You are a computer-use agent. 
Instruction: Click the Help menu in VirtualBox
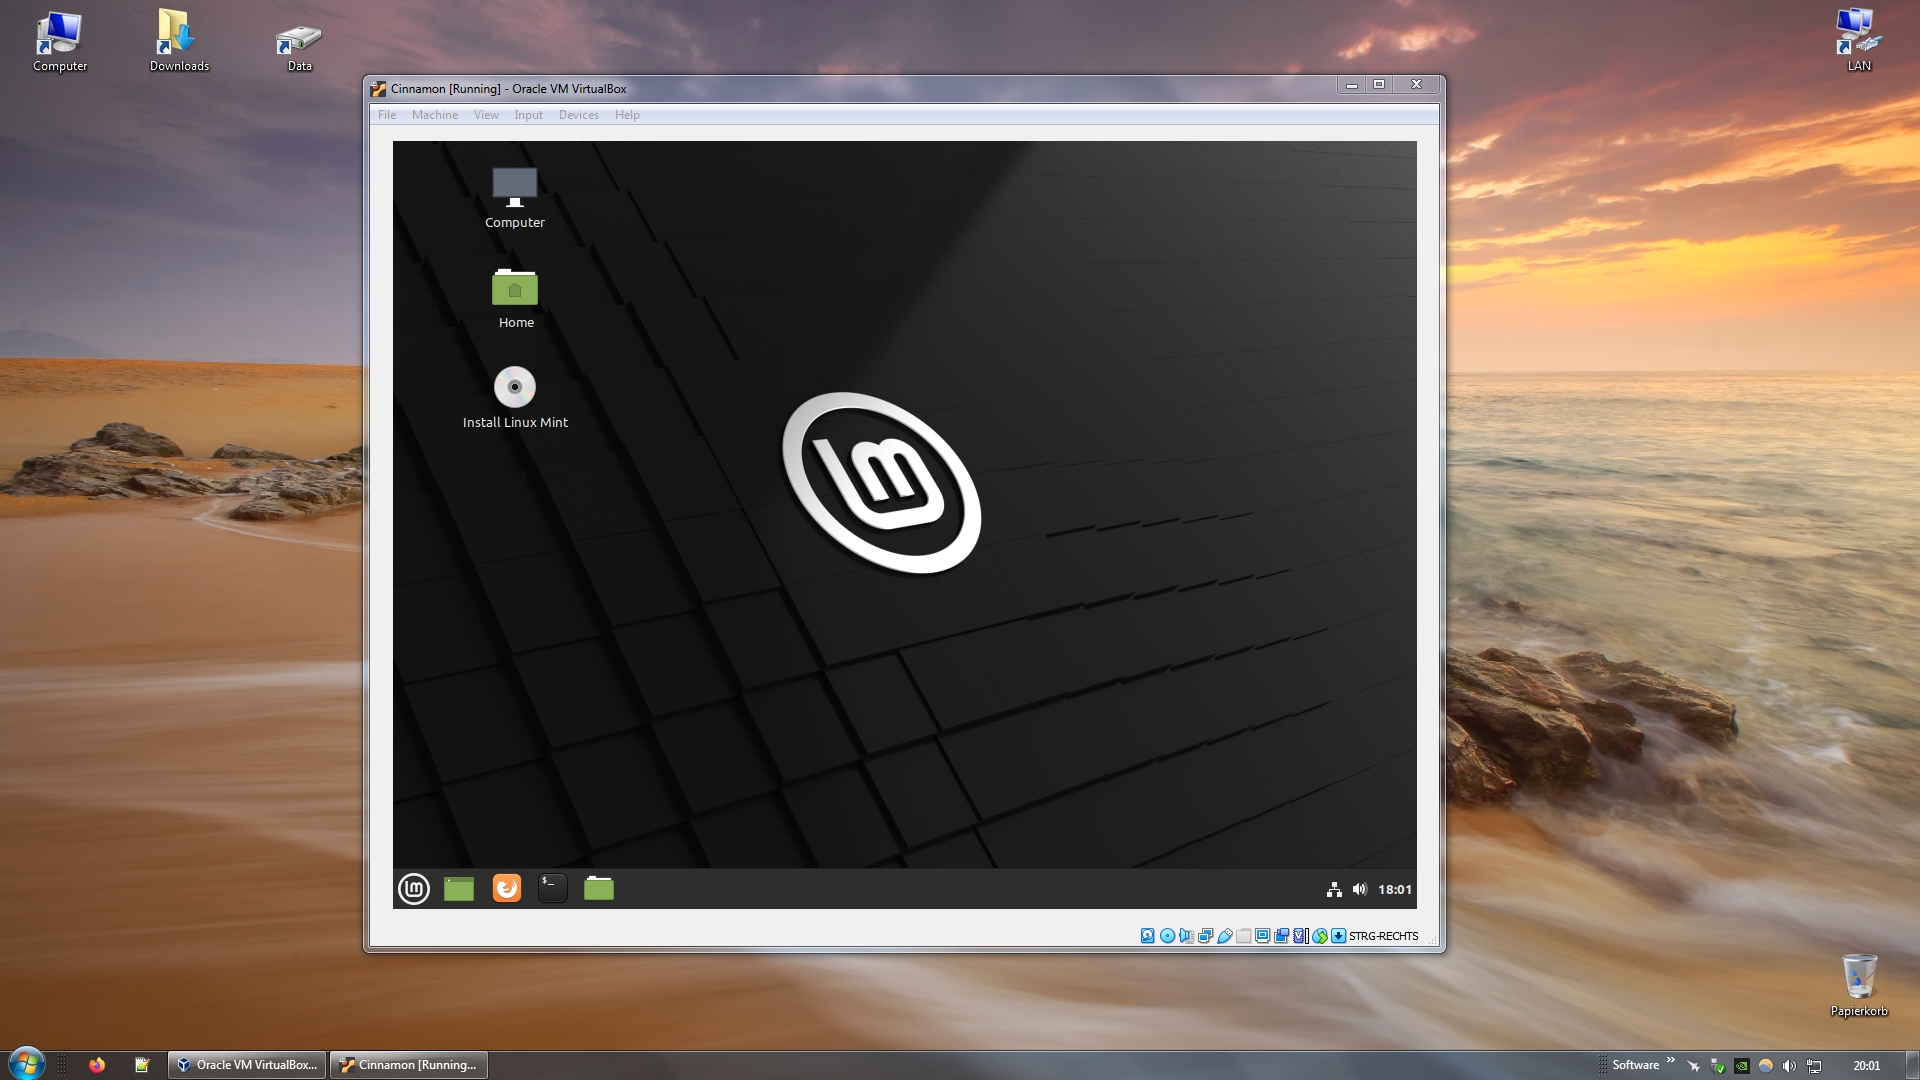point(626,115)
